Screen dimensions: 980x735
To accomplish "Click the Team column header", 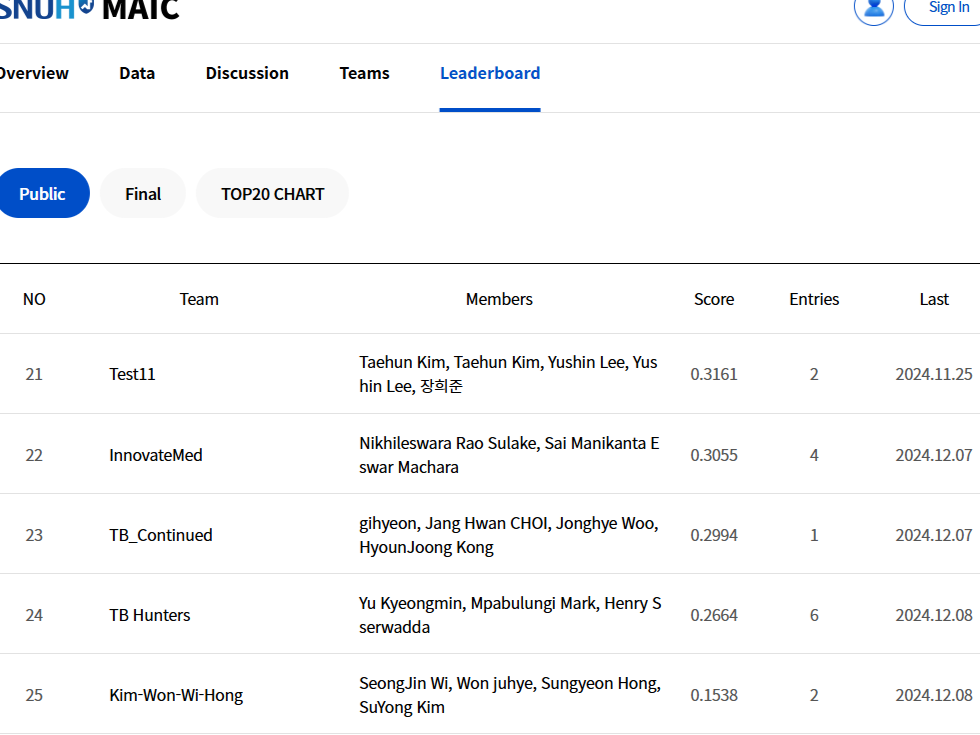I will point(199,299).
